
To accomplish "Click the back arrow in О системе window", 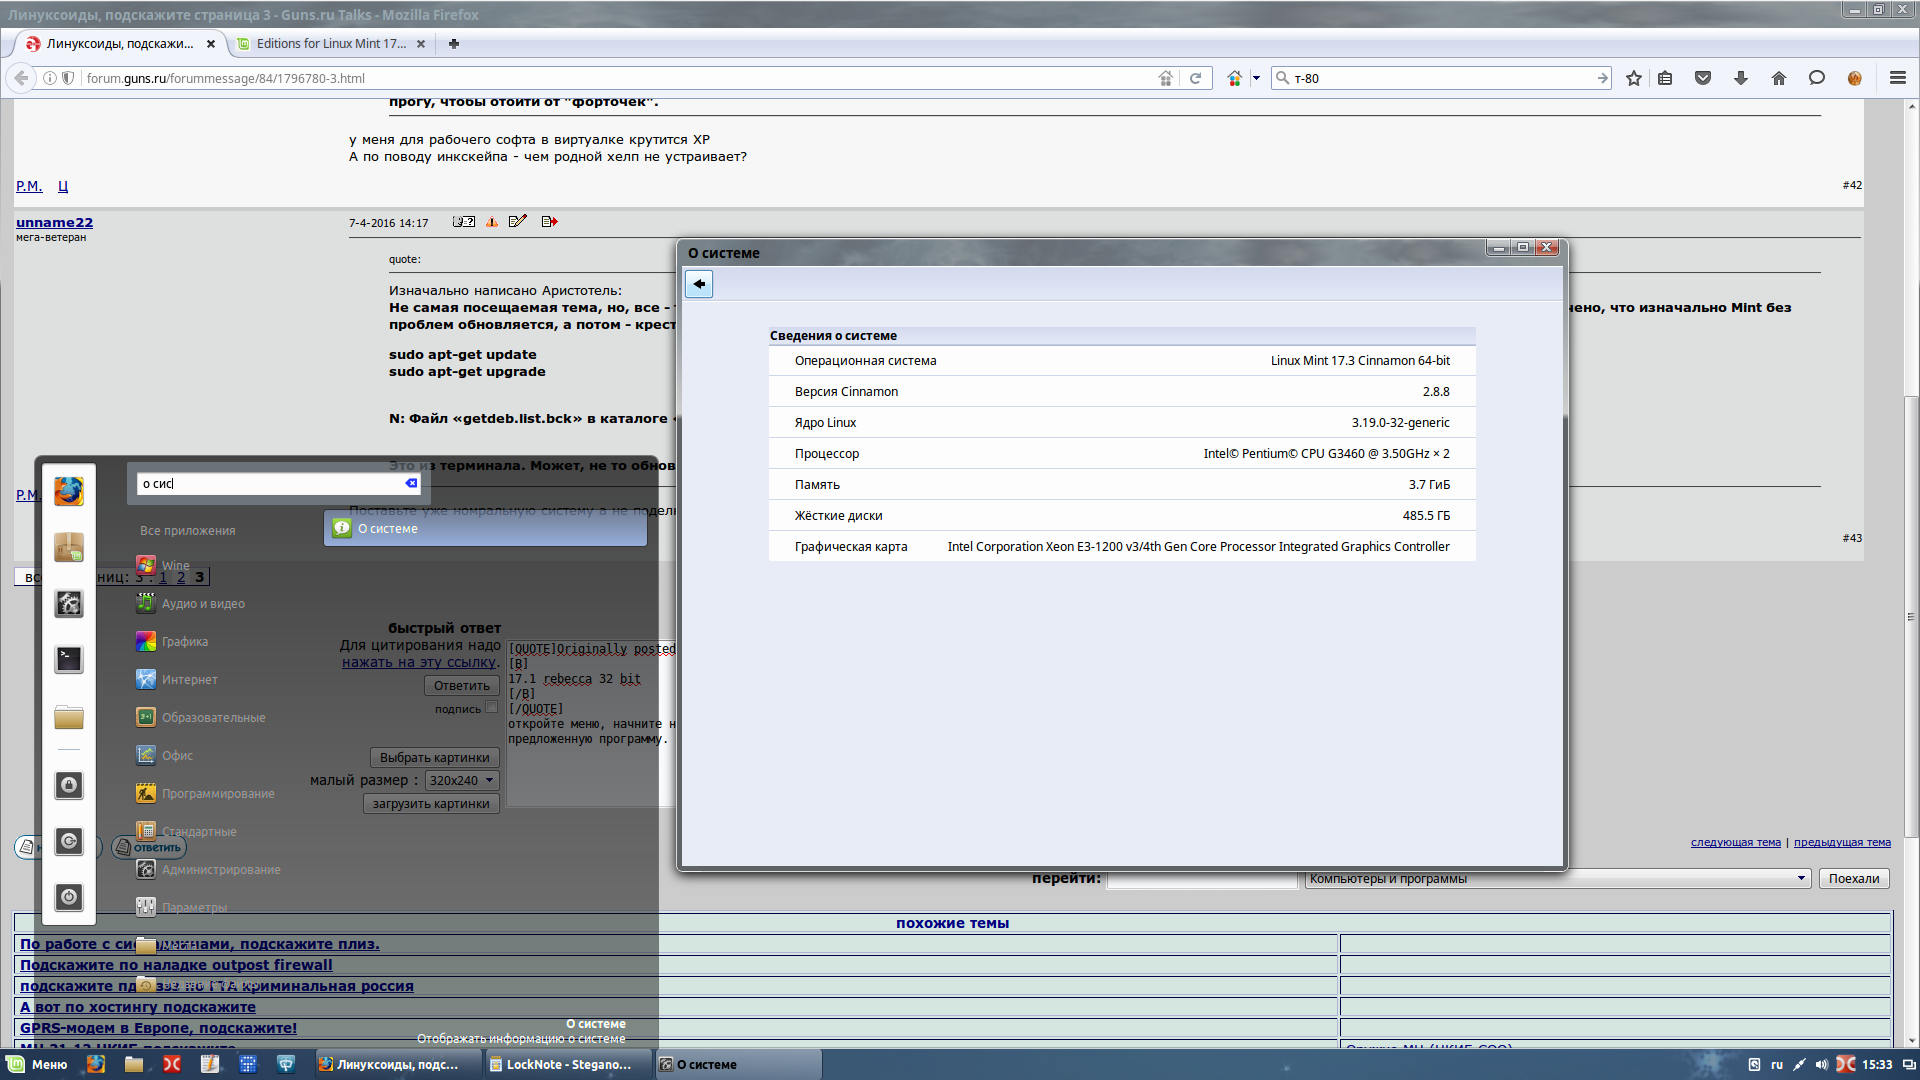I will click(x=699, y=284).
